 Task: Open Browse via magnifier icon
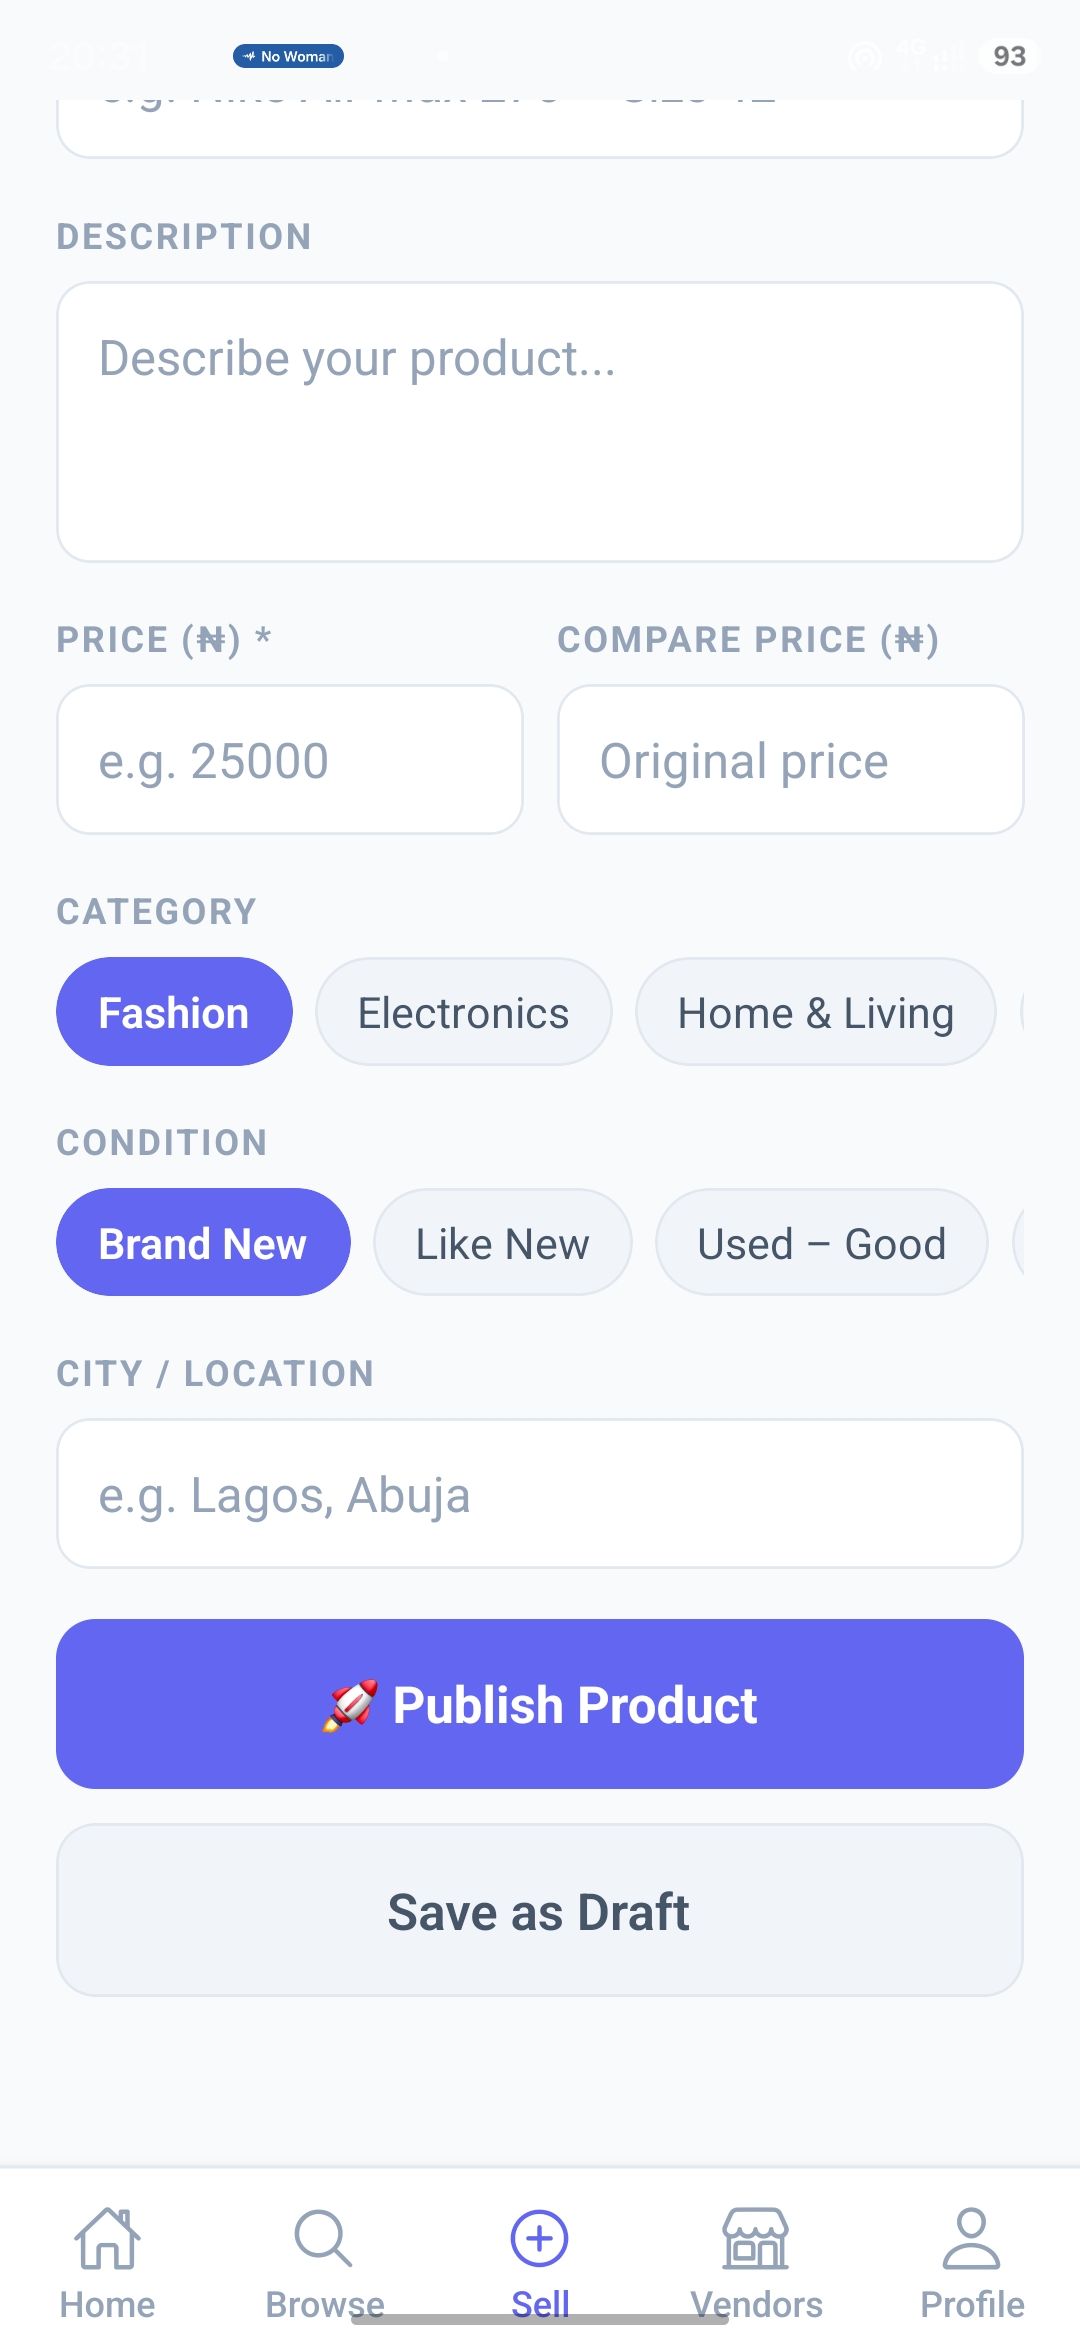[x=324, y=2238]
